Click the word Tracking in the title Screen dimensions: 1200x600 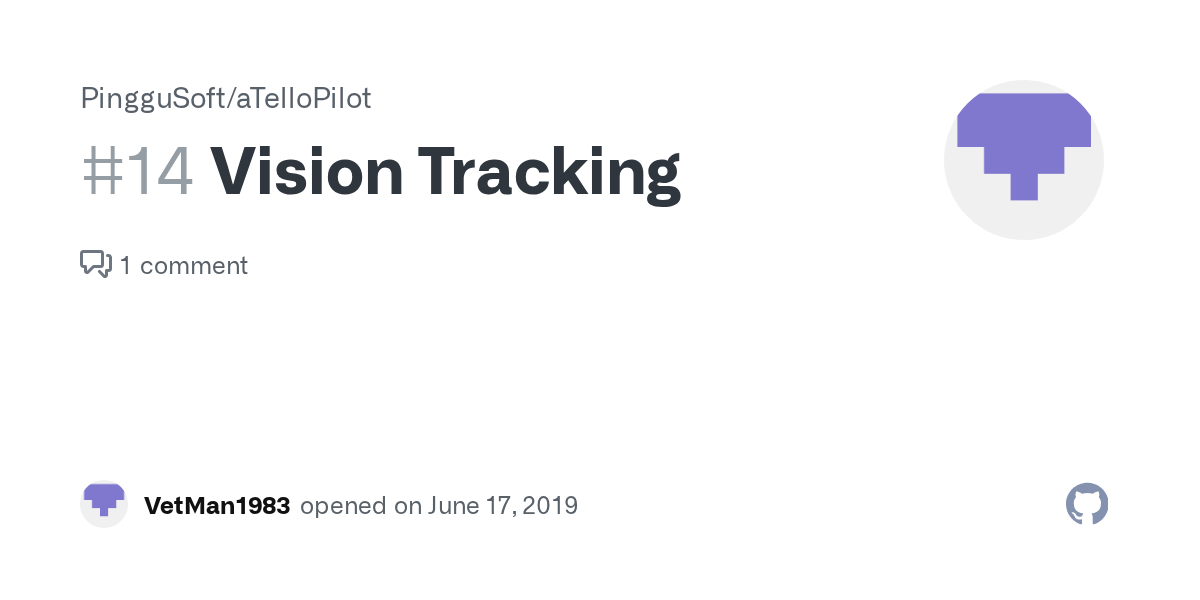pyautogui.click(x=550, y=172)
